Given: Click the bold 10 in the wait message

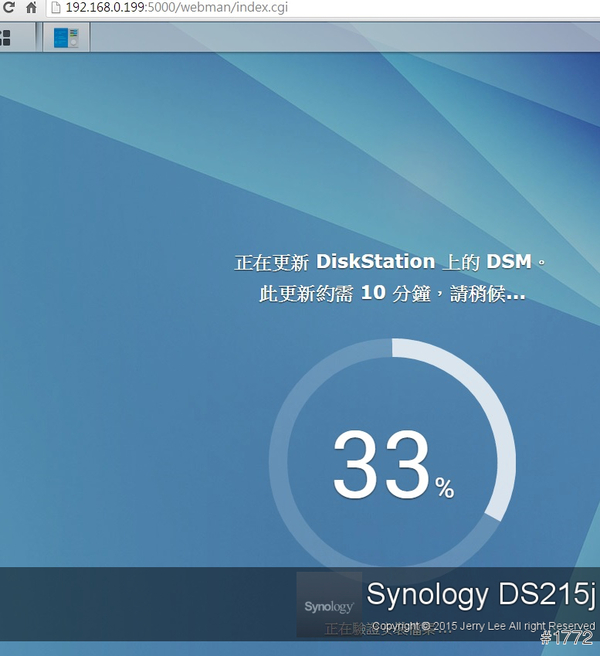Looking at the screenshot, I should tap(372, 295).
